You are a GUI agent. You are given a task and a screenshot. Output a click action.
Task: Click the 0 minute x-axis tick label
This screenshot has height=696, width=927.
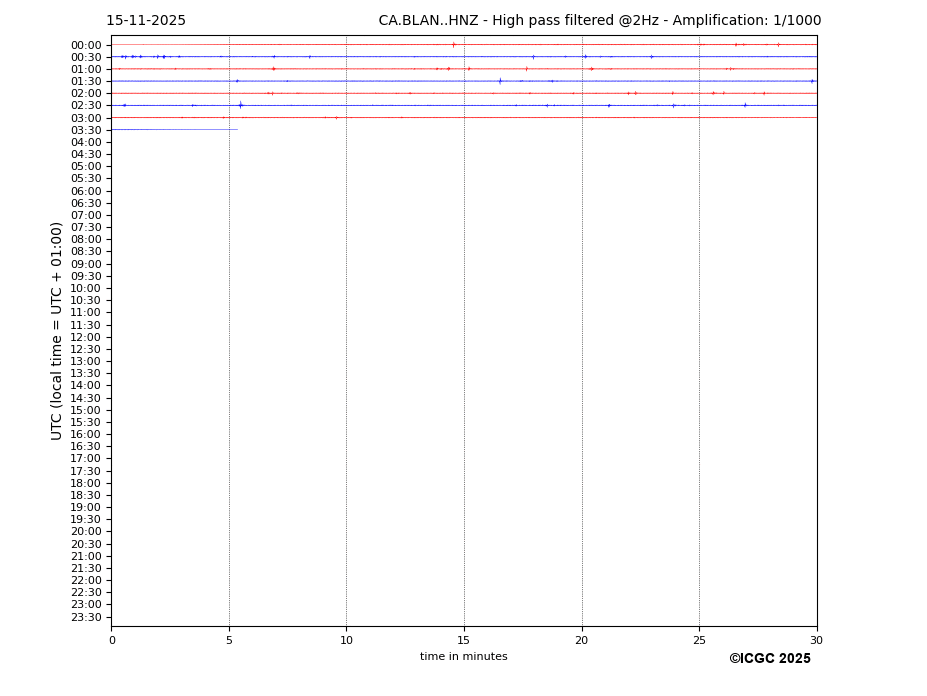112,640
